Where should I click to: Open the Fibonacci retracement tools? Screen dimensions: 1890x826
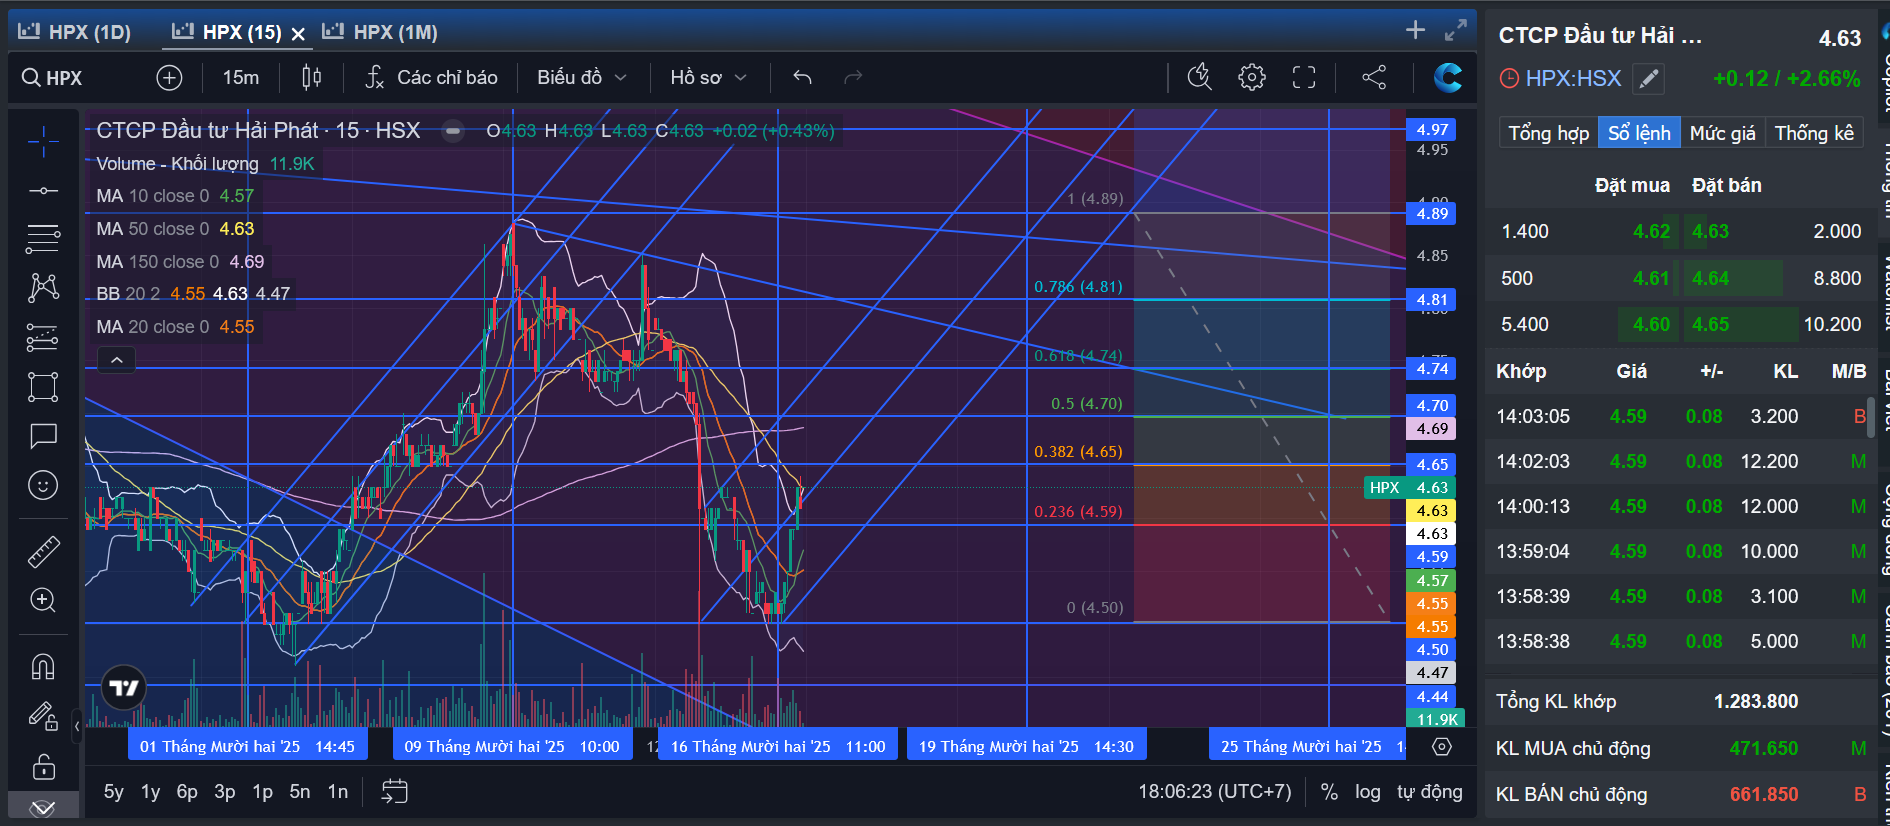click(x=43, y=239)
